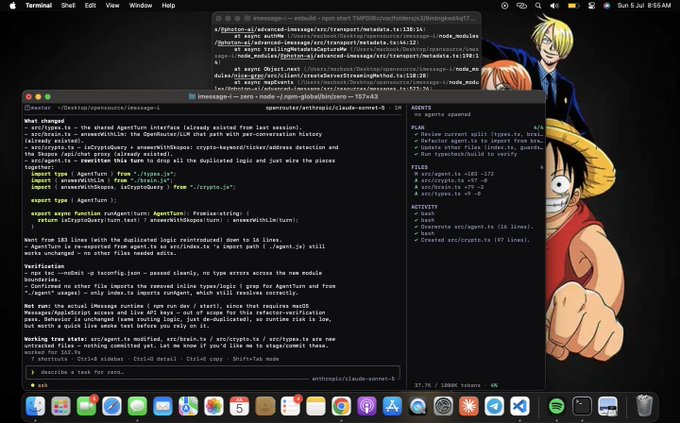Open Notes from the Dock
Image resolution: width=680 pixels, height=423 pixels.
point(316,406)
